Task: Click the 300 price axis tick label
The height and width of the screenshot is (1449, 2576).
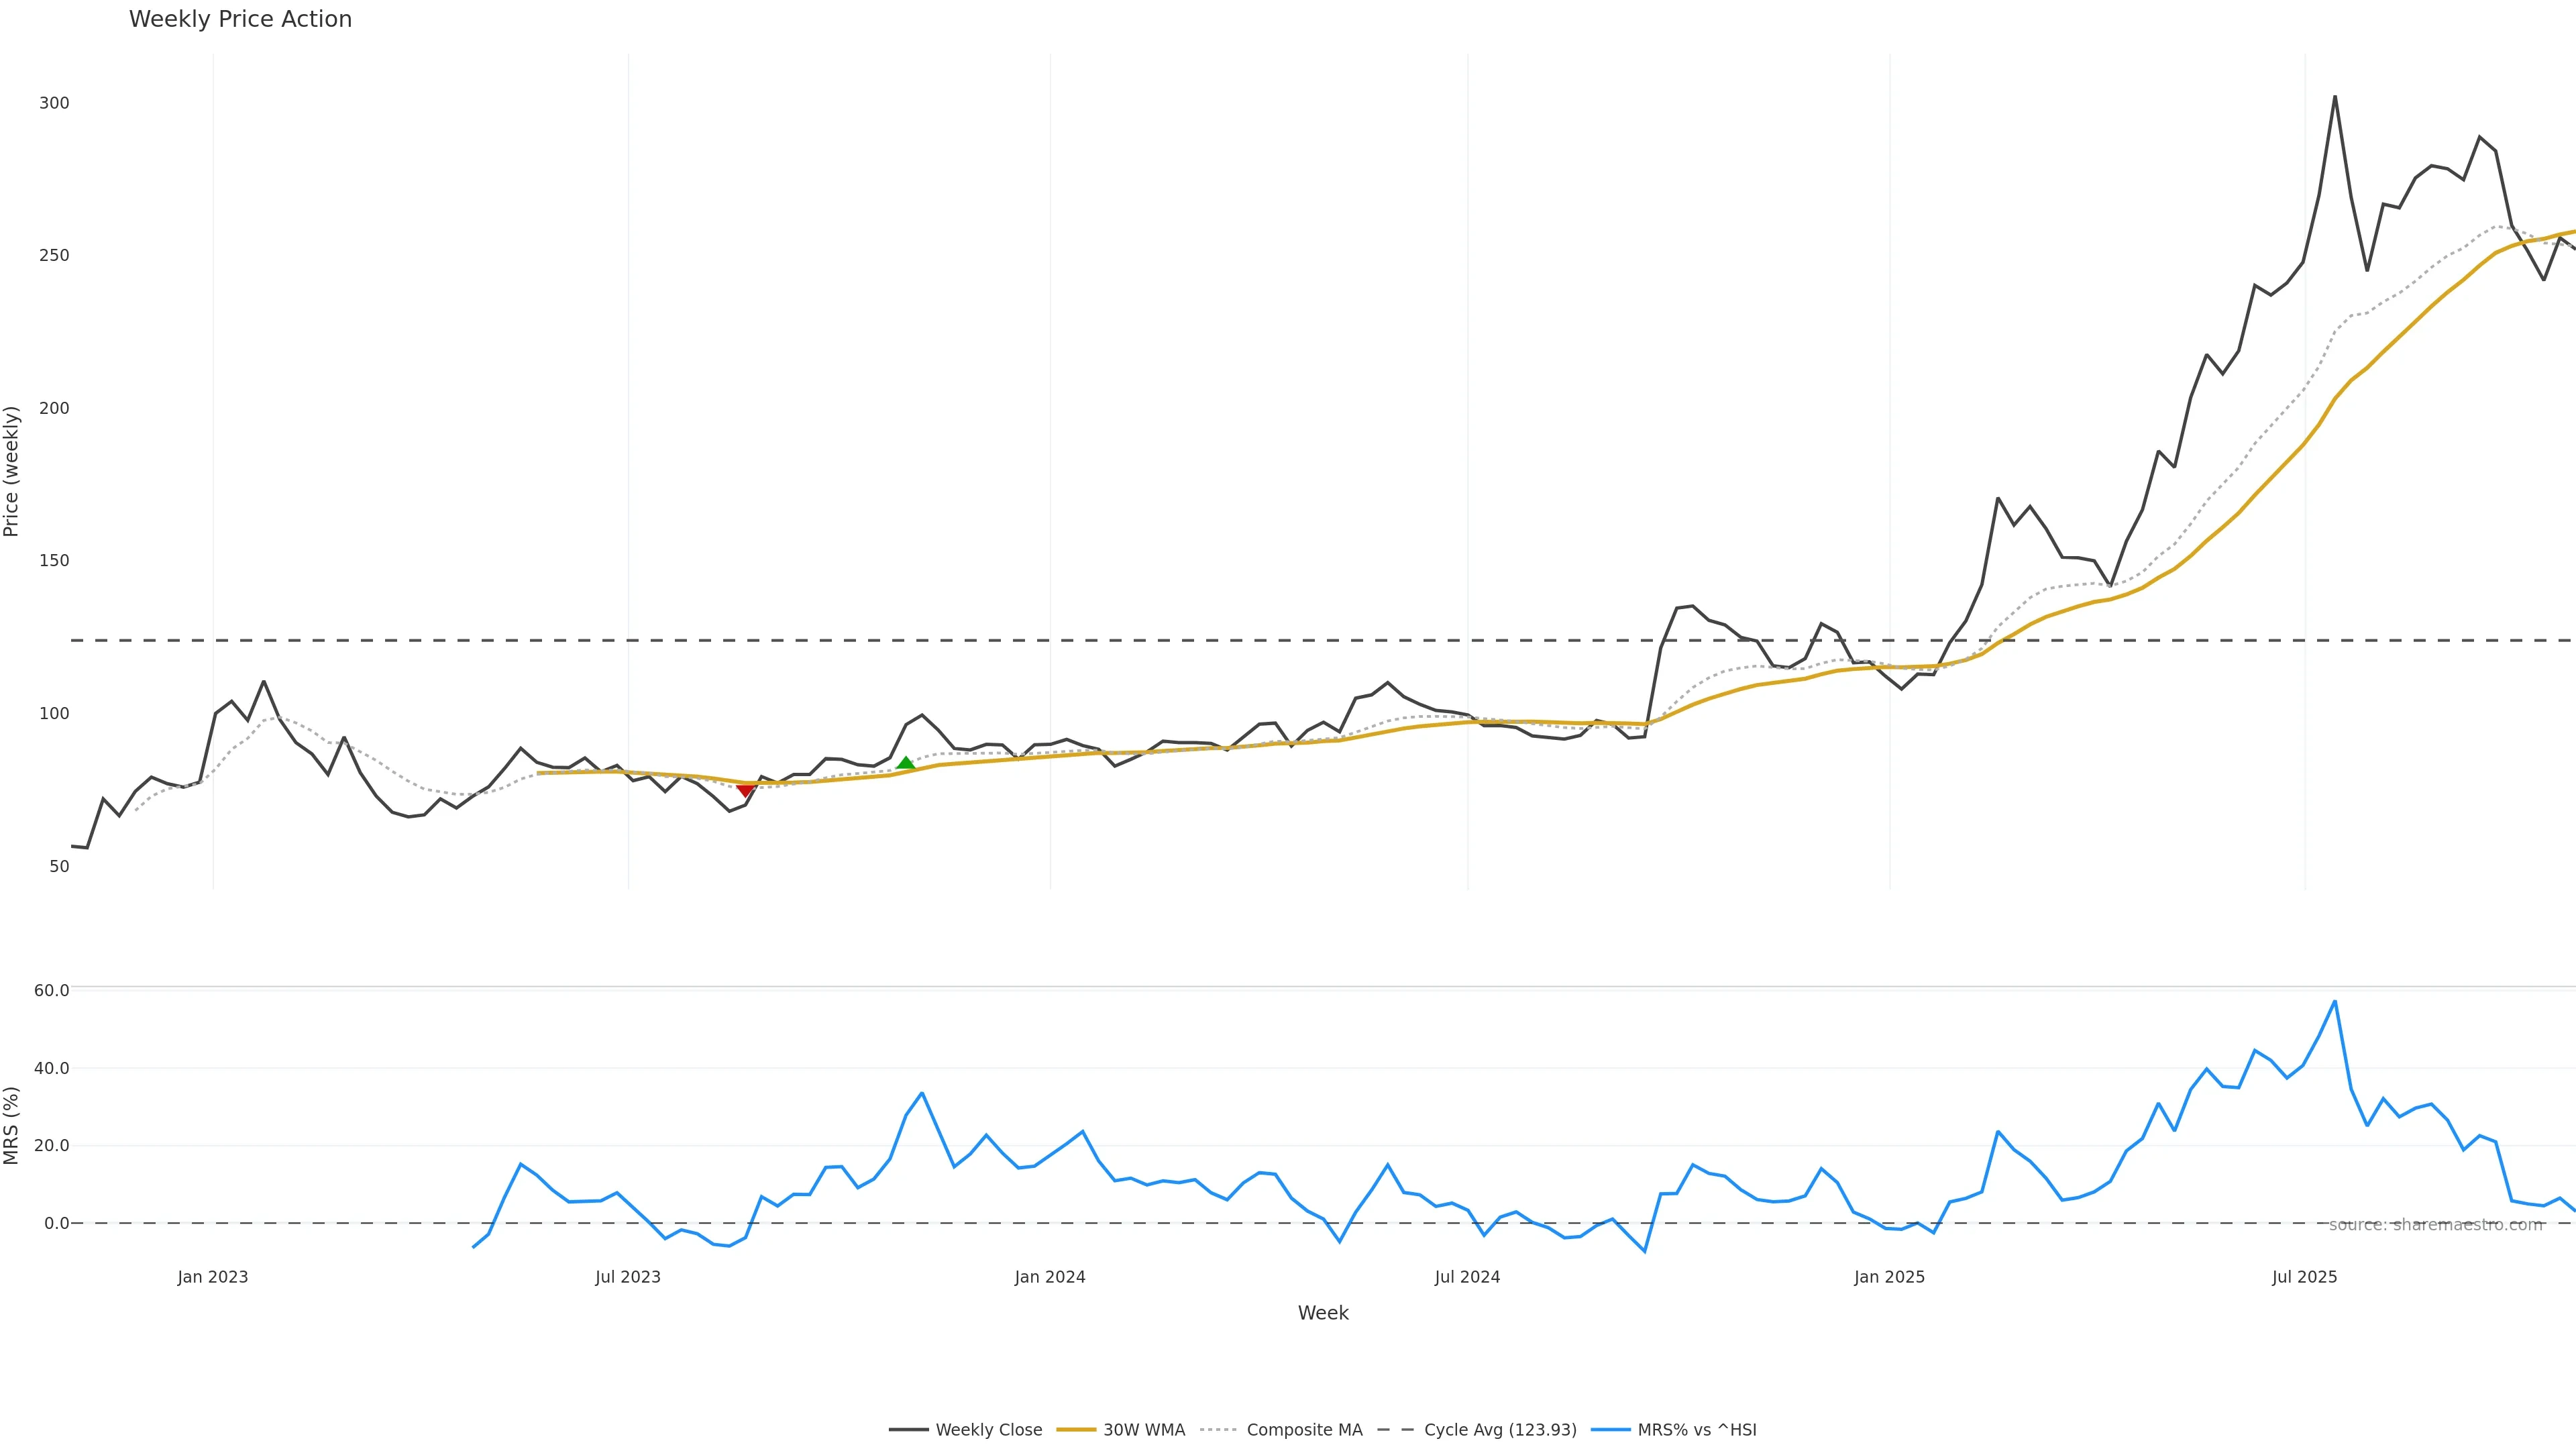Action: (54, 103)
